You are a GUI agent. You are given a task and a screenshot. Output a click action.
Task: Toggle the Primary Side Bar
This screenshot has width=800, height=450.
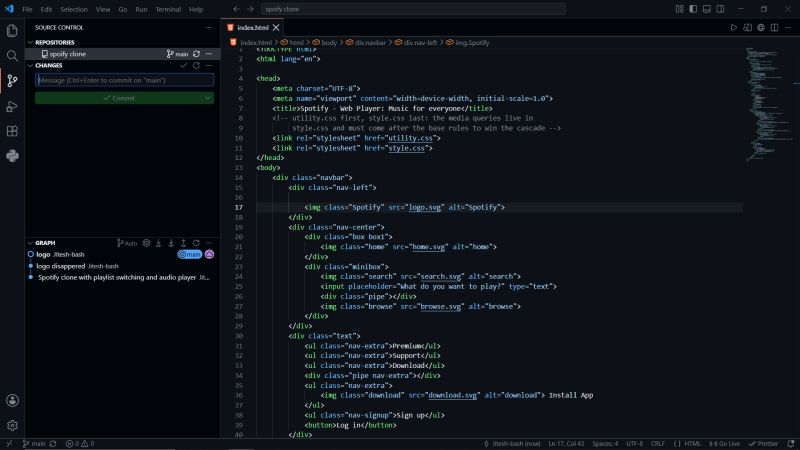(x=693, y=9)
